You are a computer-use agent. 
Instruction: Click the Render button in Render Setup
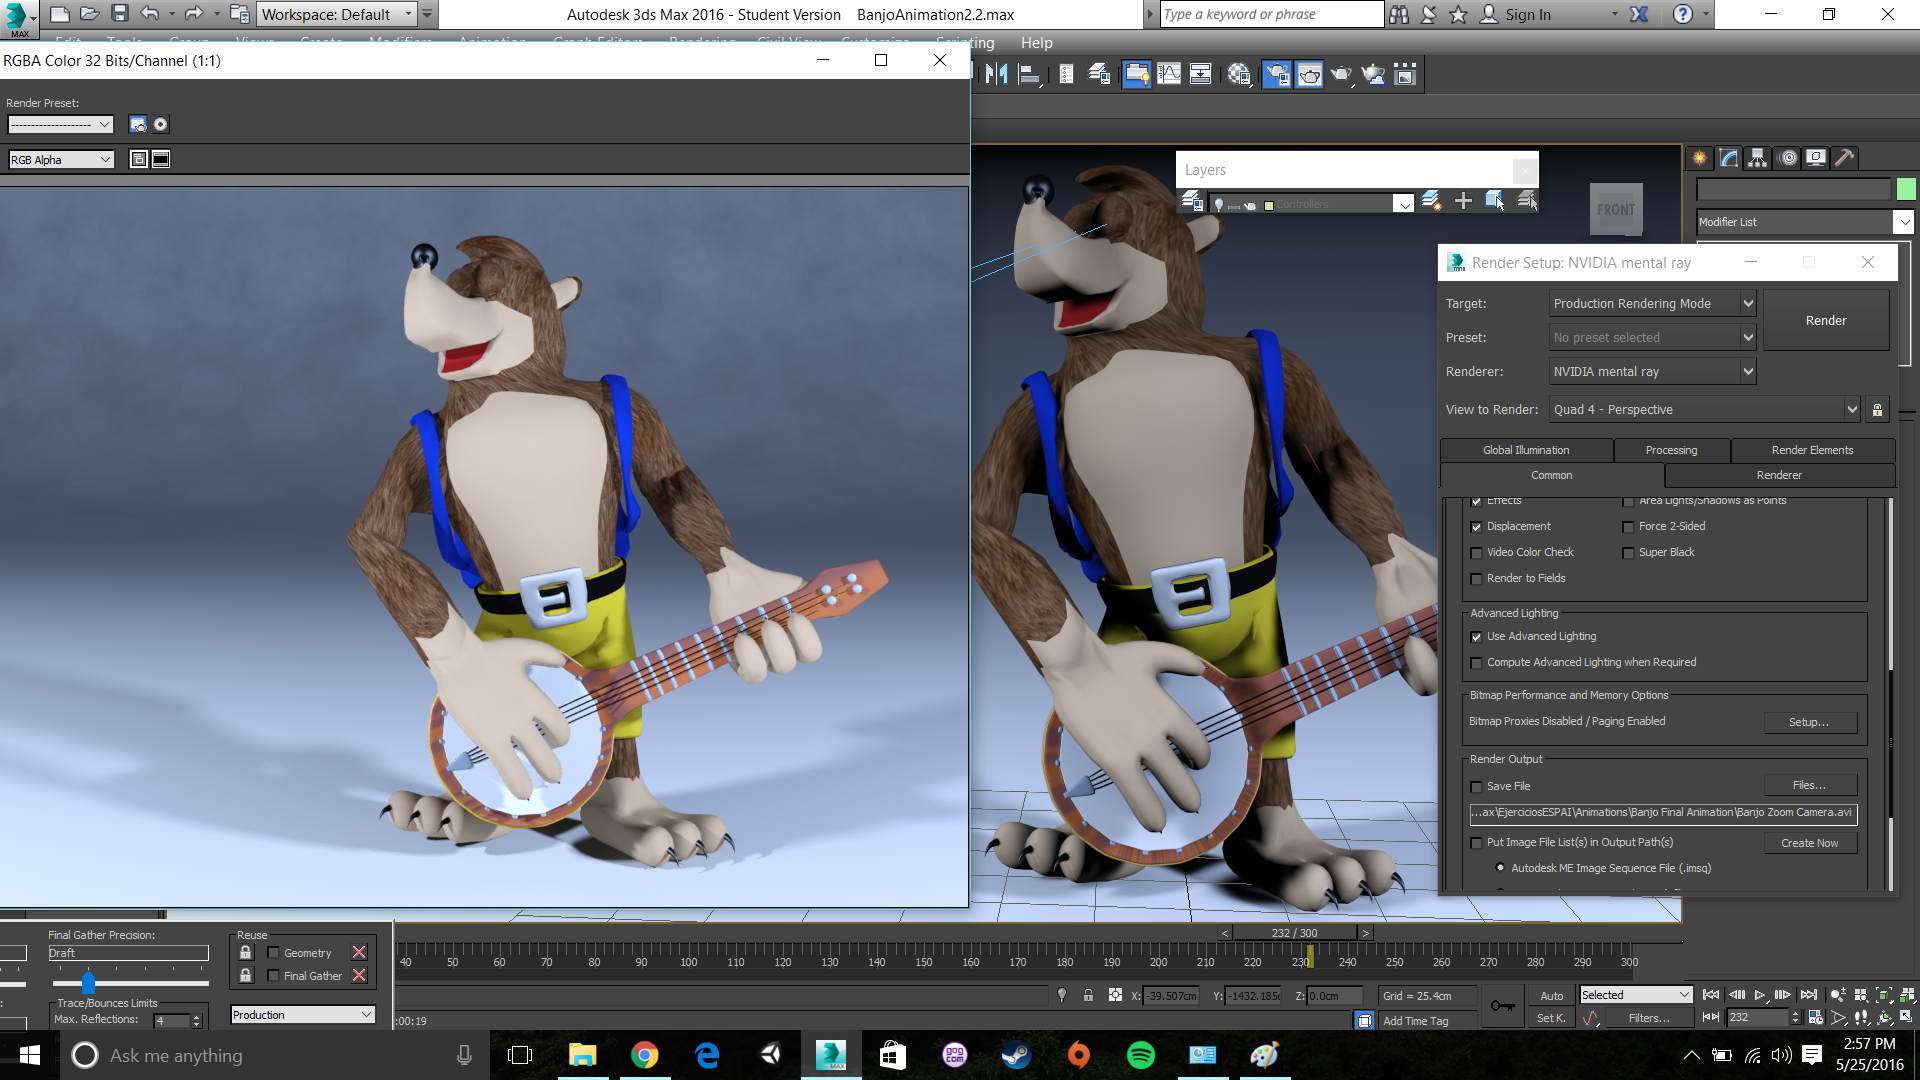coord(1825,320)
